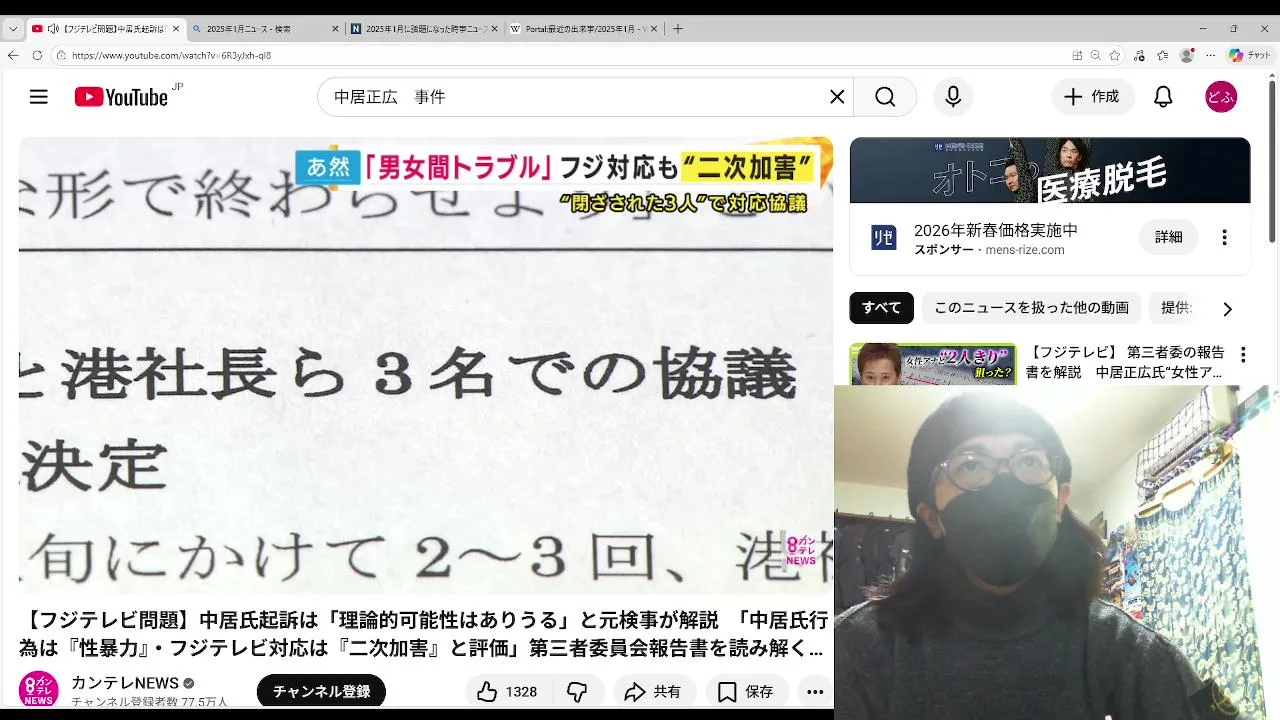Screen dimensions: 1280x720
Task: Open the tab list chevron in the browser
Action: point(13,29)
